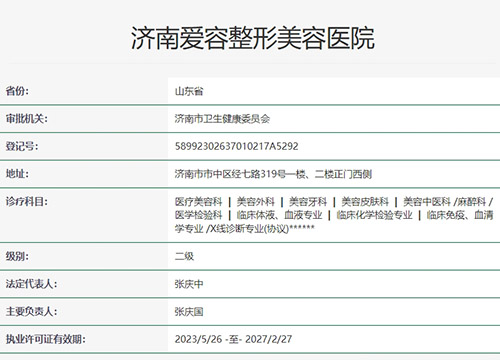Select the name 张庆中
This screenshot has height=360, width=500.
pos(189,284)
